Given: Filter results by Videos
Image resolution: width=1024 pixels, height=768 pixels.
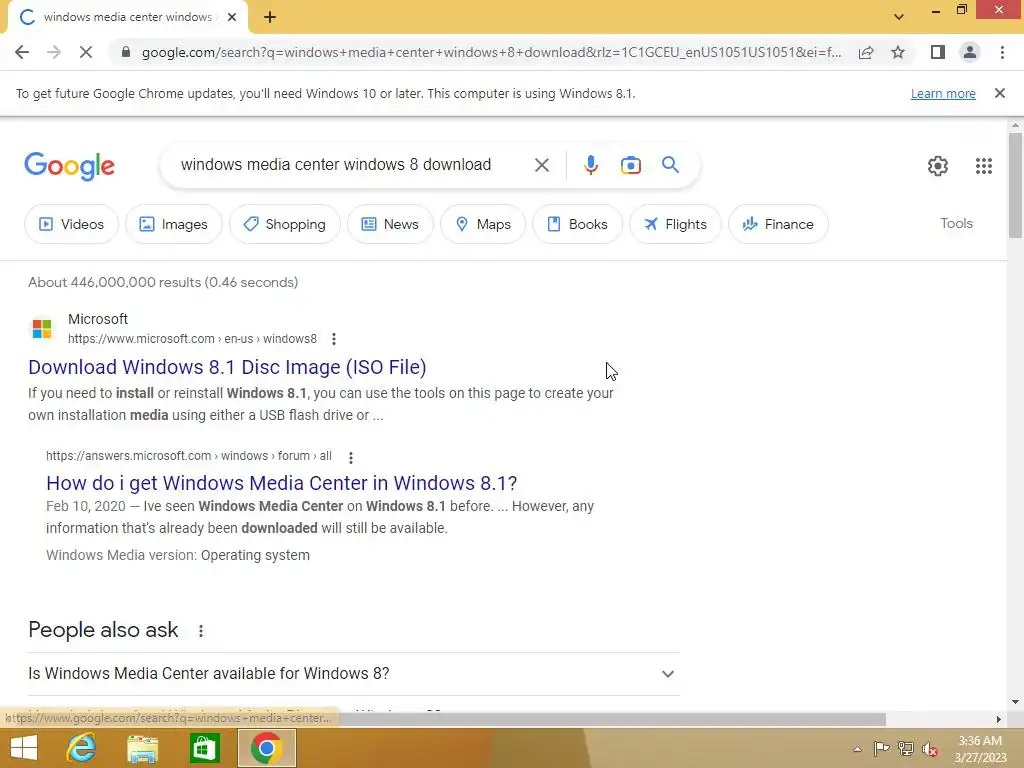Looking at the screenshot, I should 71,224.
